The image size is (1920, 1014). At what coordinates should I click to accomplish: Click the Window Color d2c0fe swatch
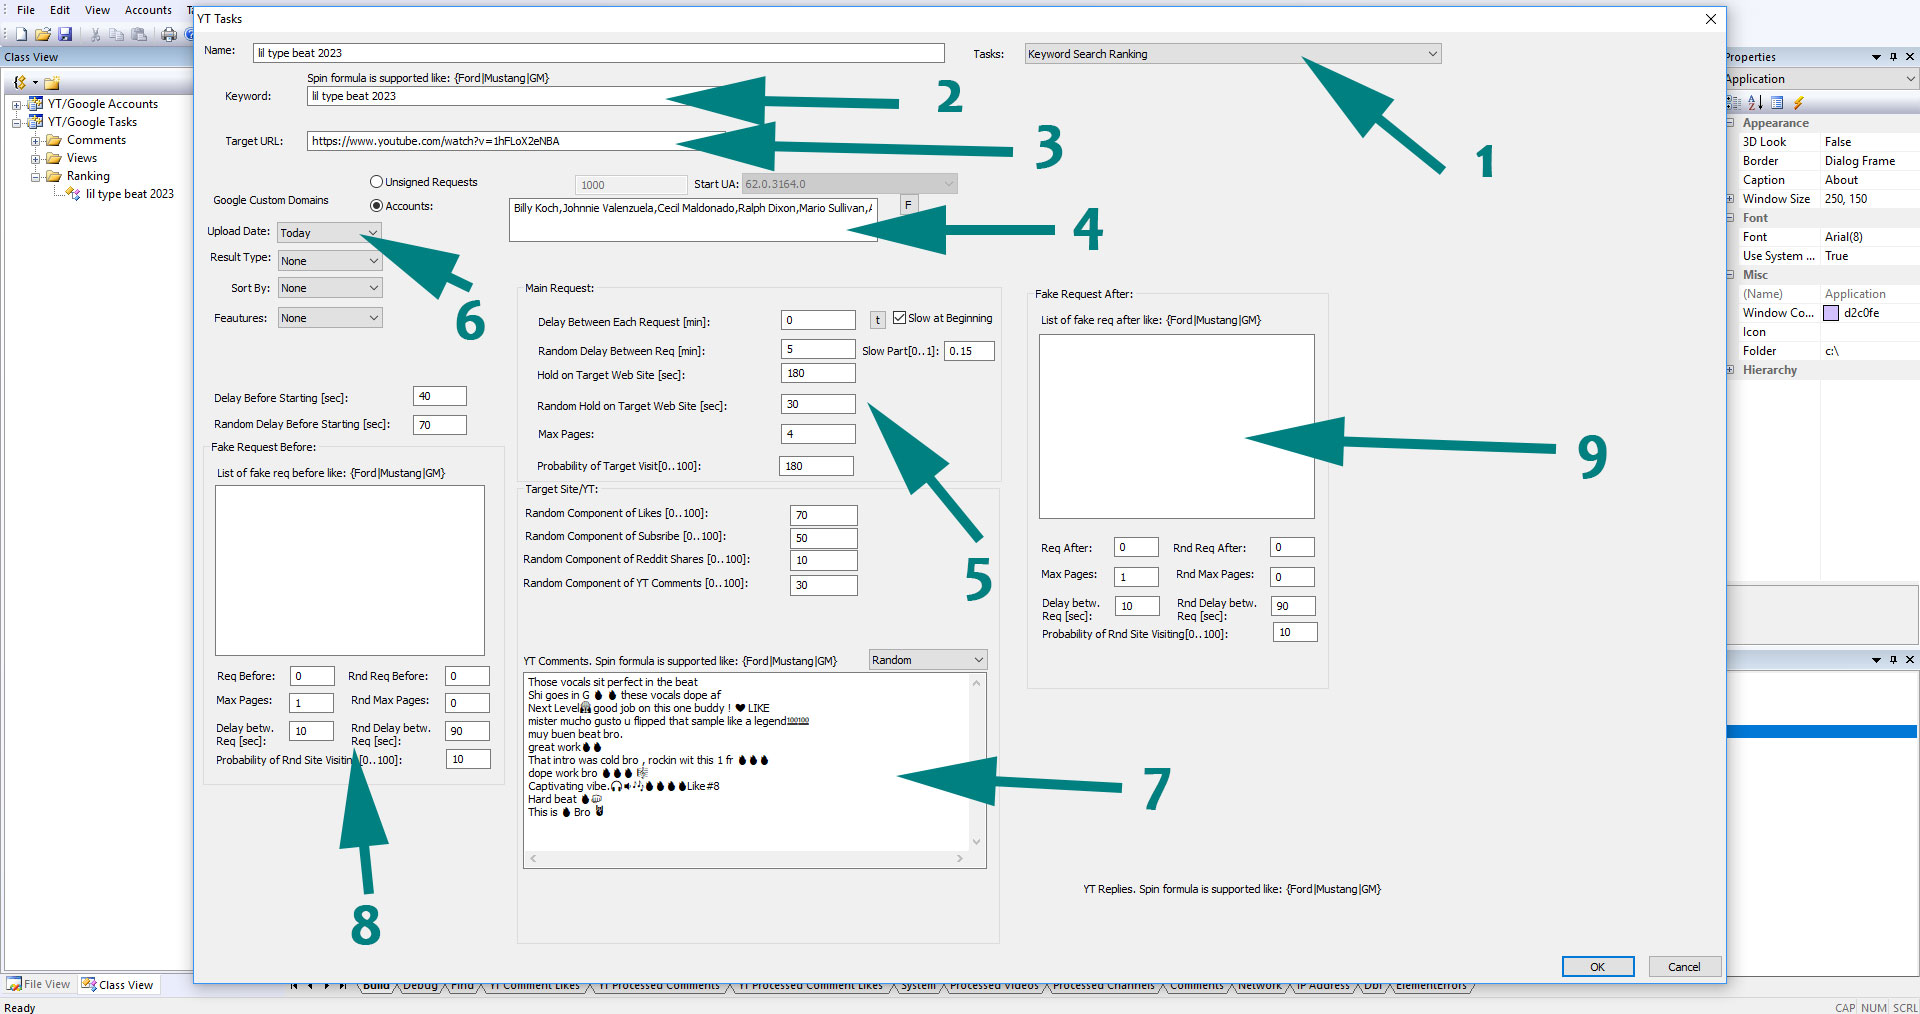[x=1831, y=313]
